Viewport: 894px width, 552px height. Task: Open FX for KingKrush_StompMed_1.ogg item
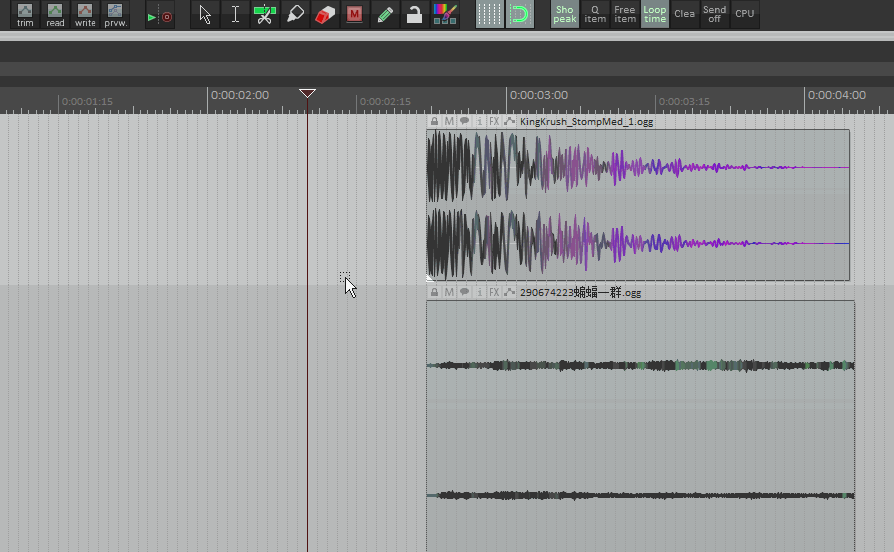[494, 121]
